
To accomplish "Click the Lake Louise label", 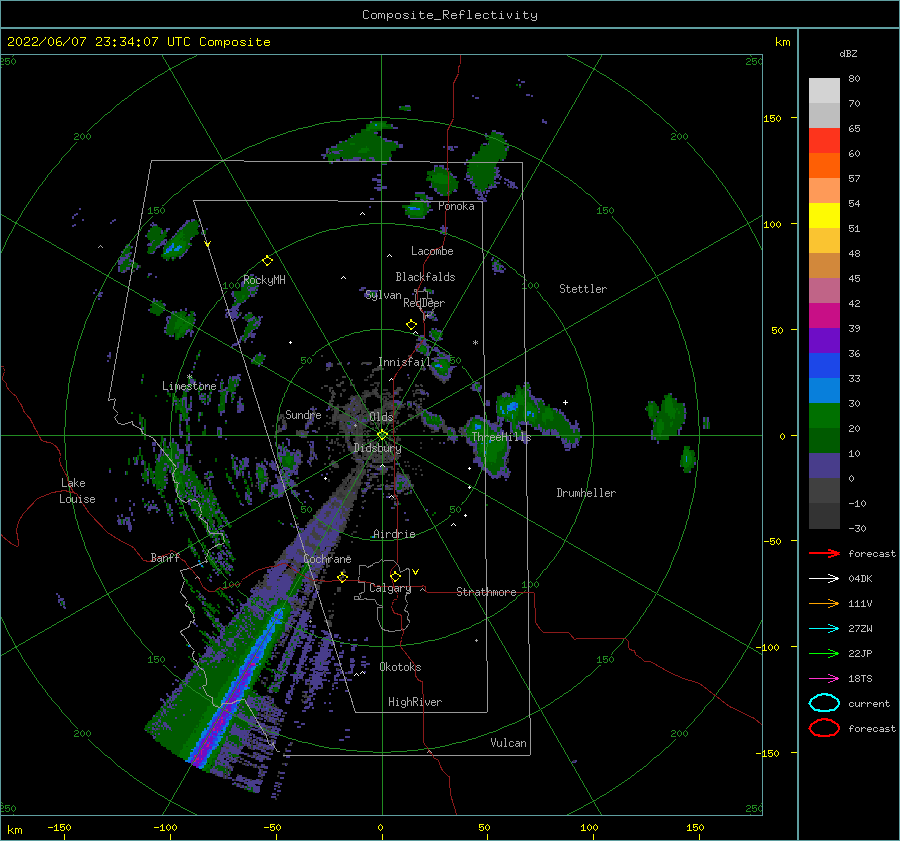I will pyautogui.click(x=77, y=491).
